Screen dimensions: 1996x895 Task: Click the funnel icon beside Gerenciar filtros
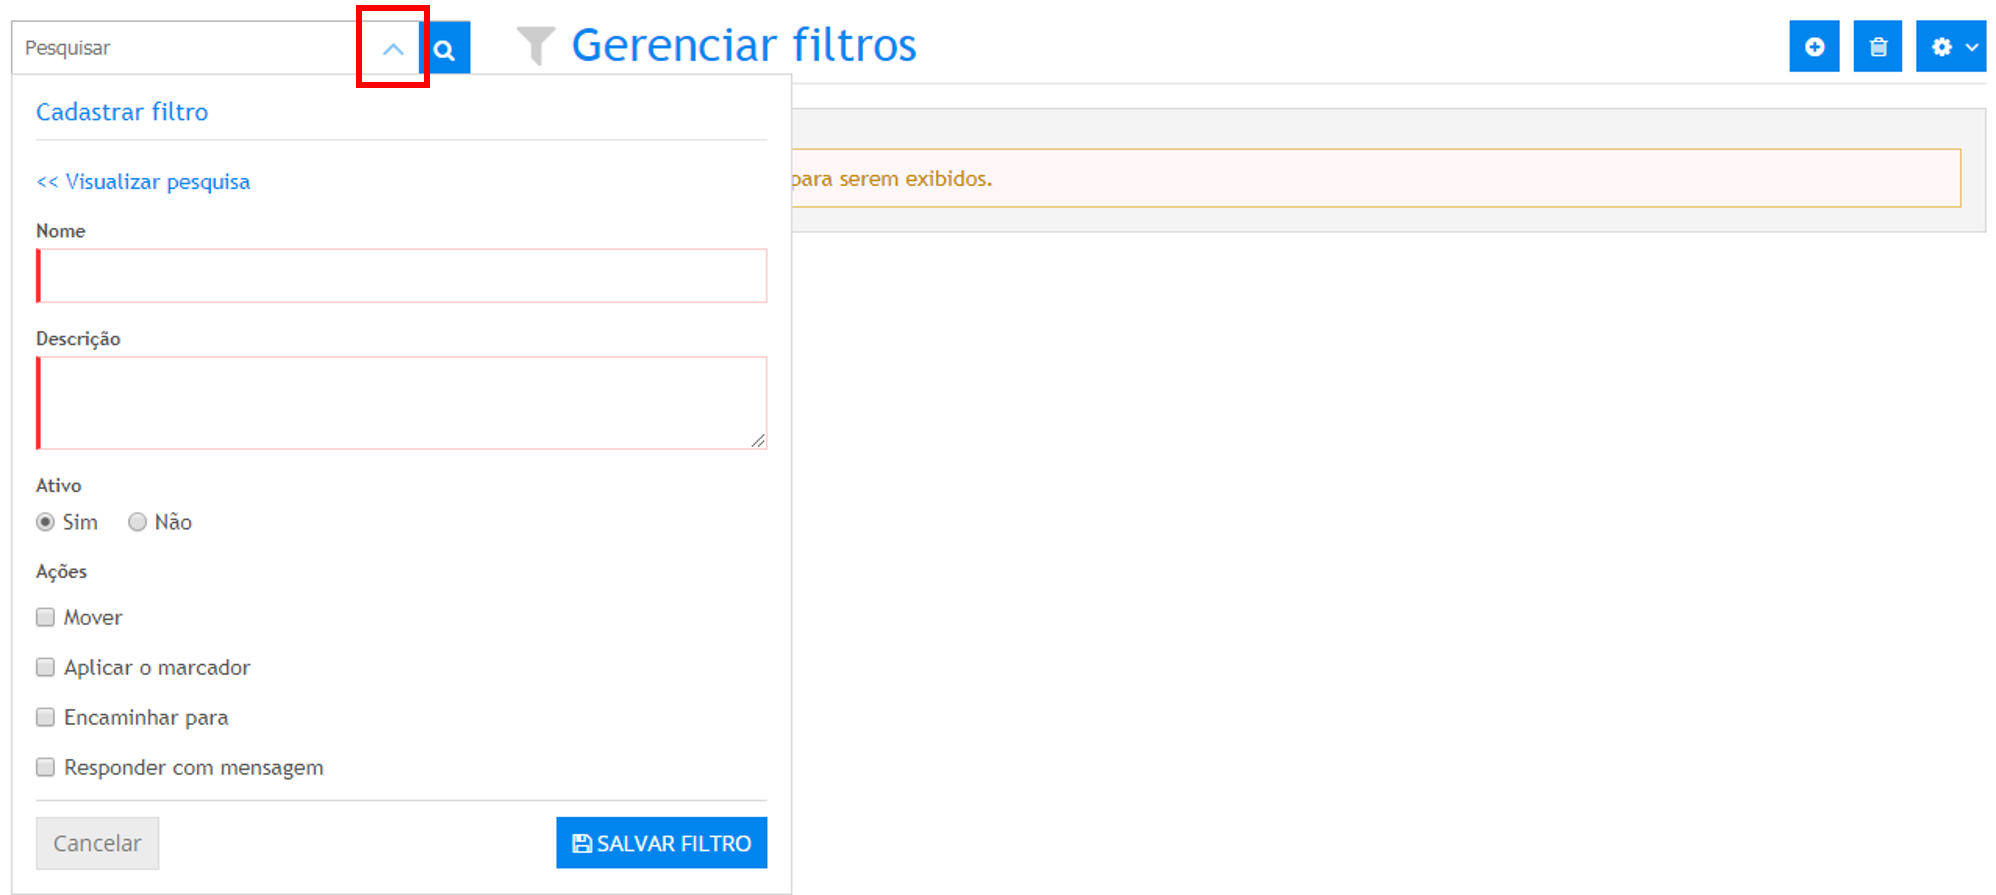(535, 46)
